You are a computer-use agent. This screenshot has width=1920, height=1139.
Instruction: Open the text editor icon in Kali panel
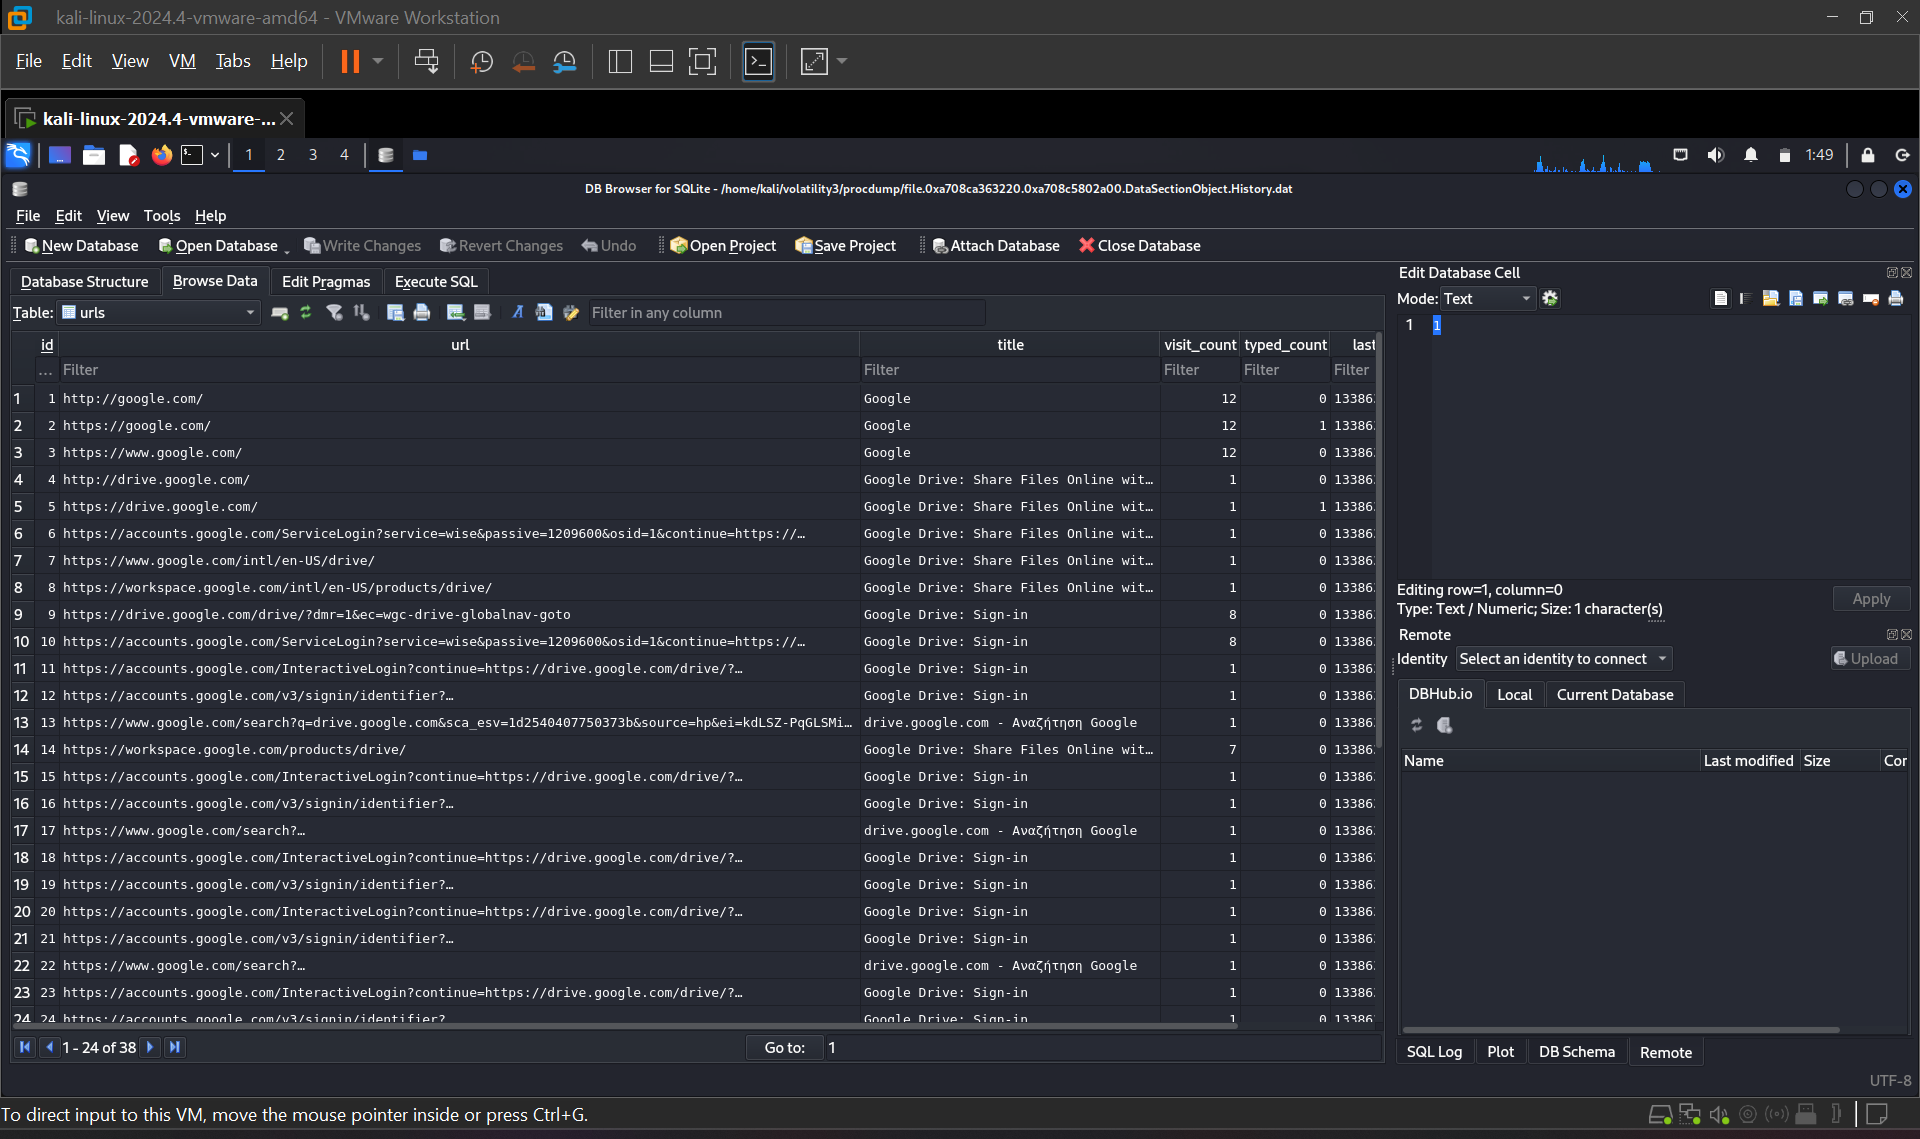pyautogui.click(x=128, y=155)
